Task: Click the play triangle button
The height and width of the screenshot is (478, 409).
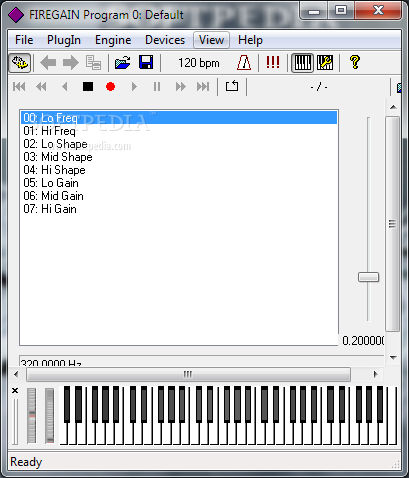Action: pos(134,87)
